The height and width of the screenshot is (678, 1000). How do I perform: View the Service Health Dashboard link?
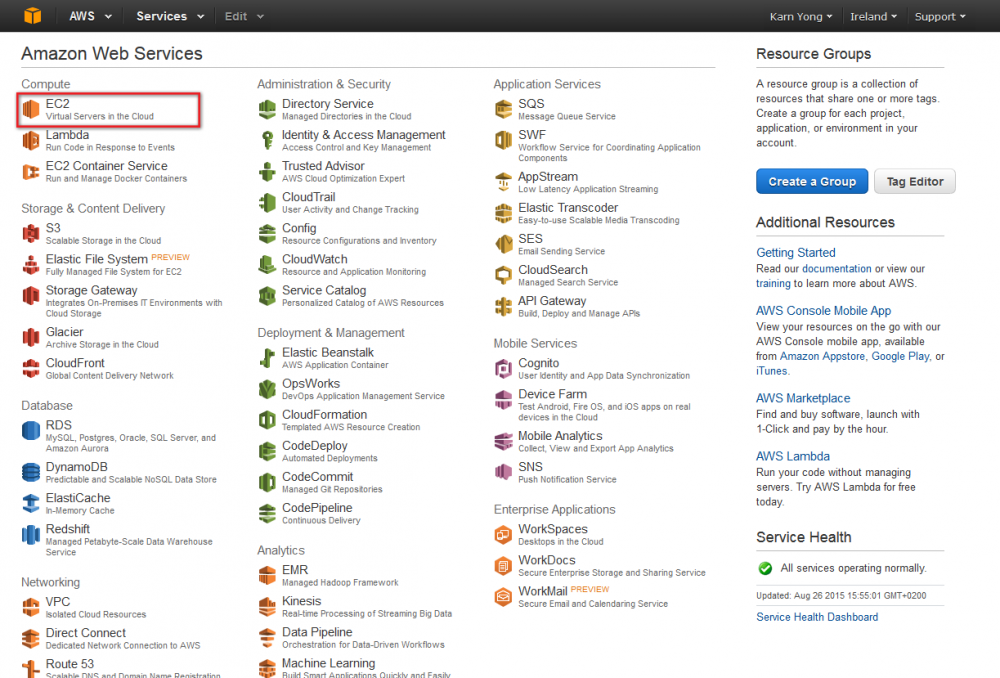coord(817,617)
